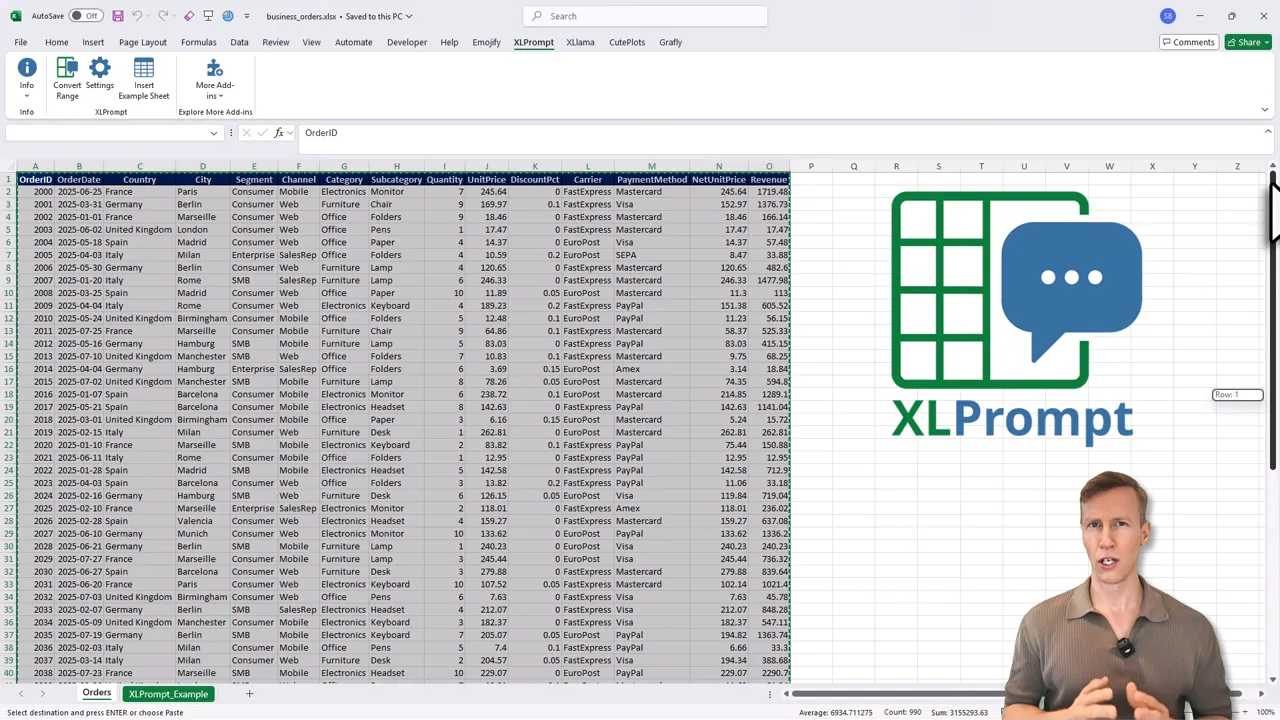Redo the last action
This screenshot has width=1280, height=720.
[x=163, y=15]
